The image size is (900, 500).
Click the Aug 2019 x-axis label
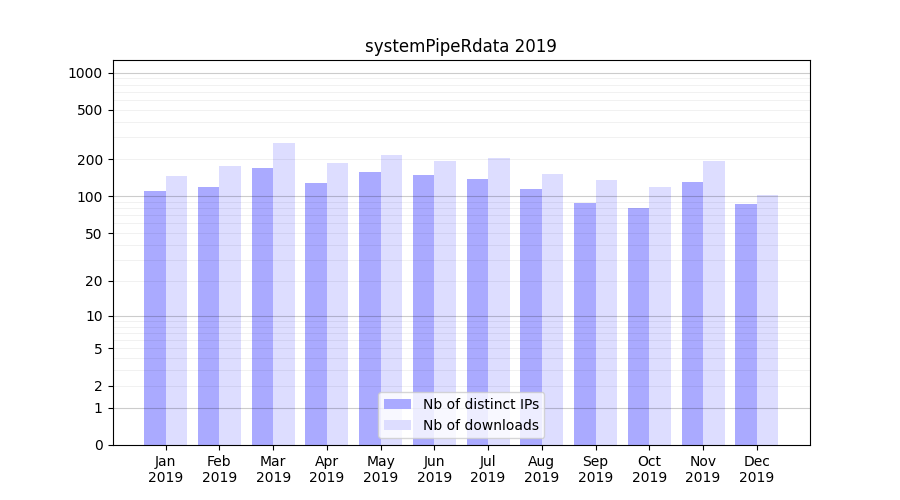[541, 469]
